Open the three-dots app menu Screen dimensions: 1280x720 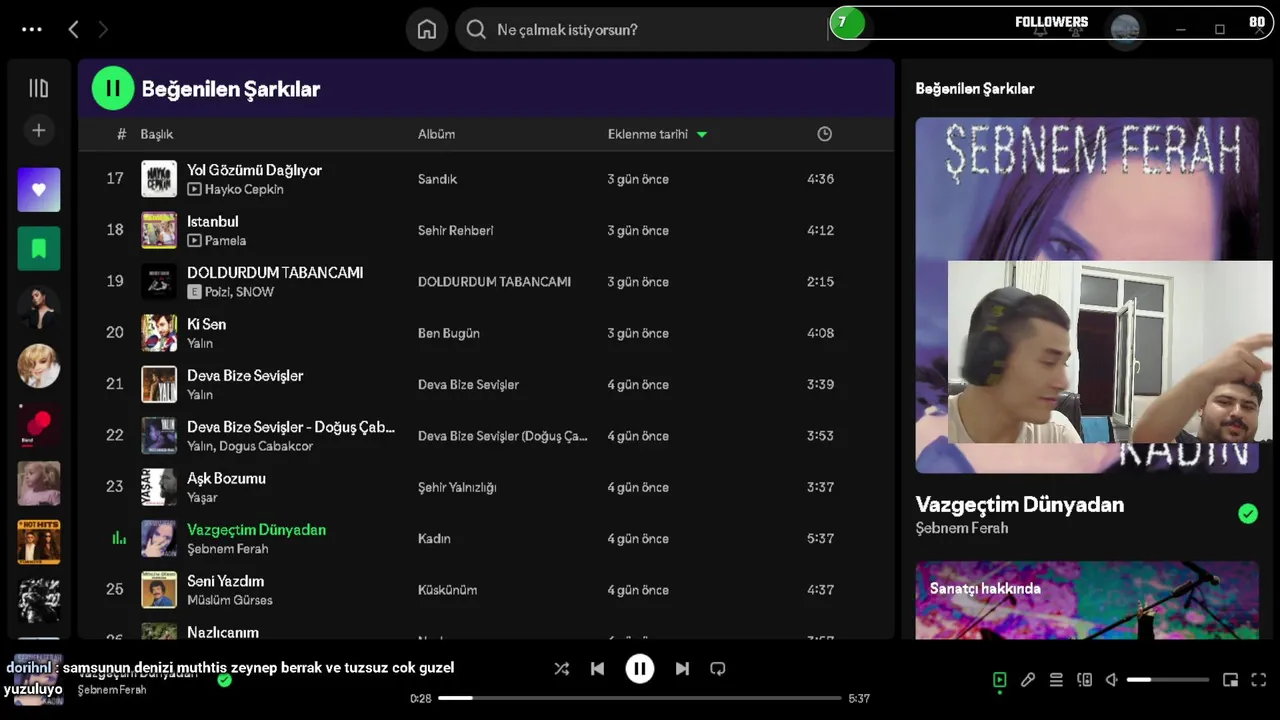click(32, 29)
